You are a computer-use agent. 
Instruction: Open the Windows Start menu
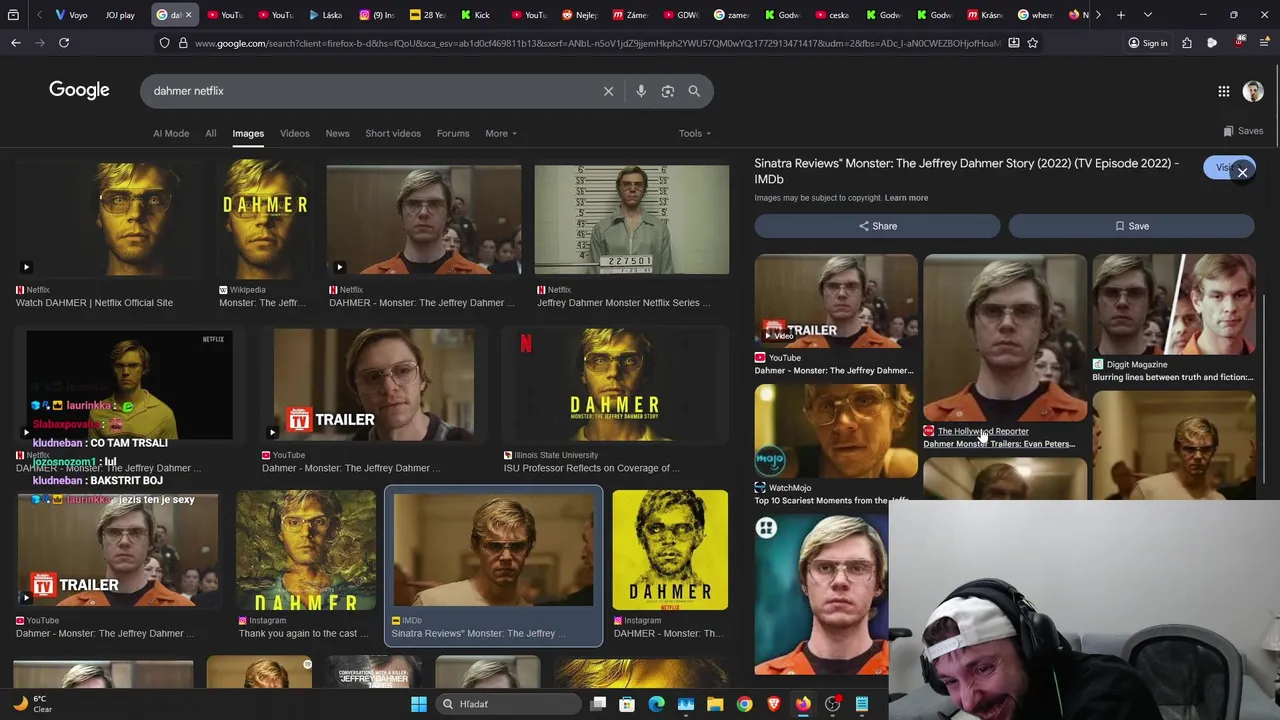[x=419, y=704]
